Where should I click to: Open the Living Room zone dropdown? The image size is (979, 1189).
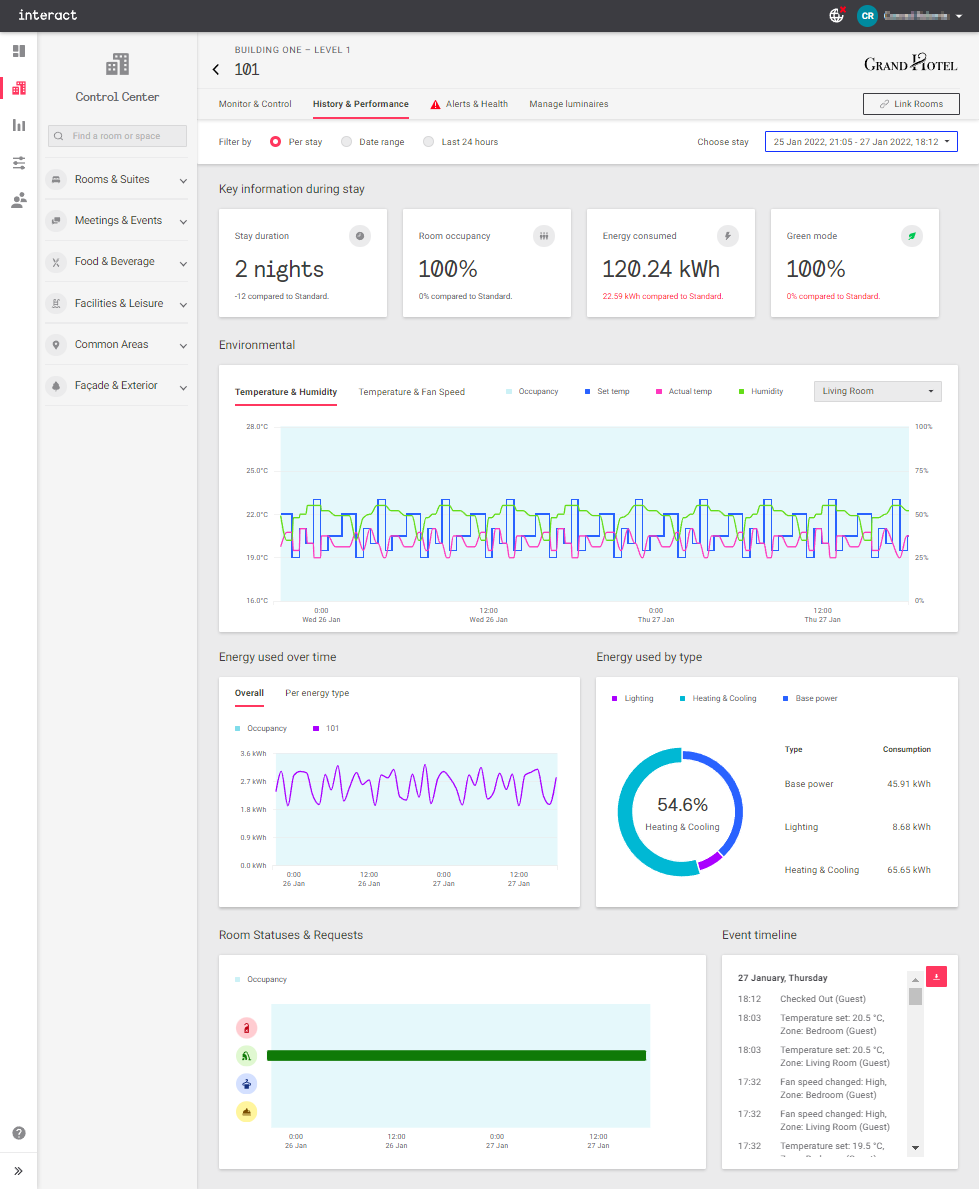click(x=878, y=391)
